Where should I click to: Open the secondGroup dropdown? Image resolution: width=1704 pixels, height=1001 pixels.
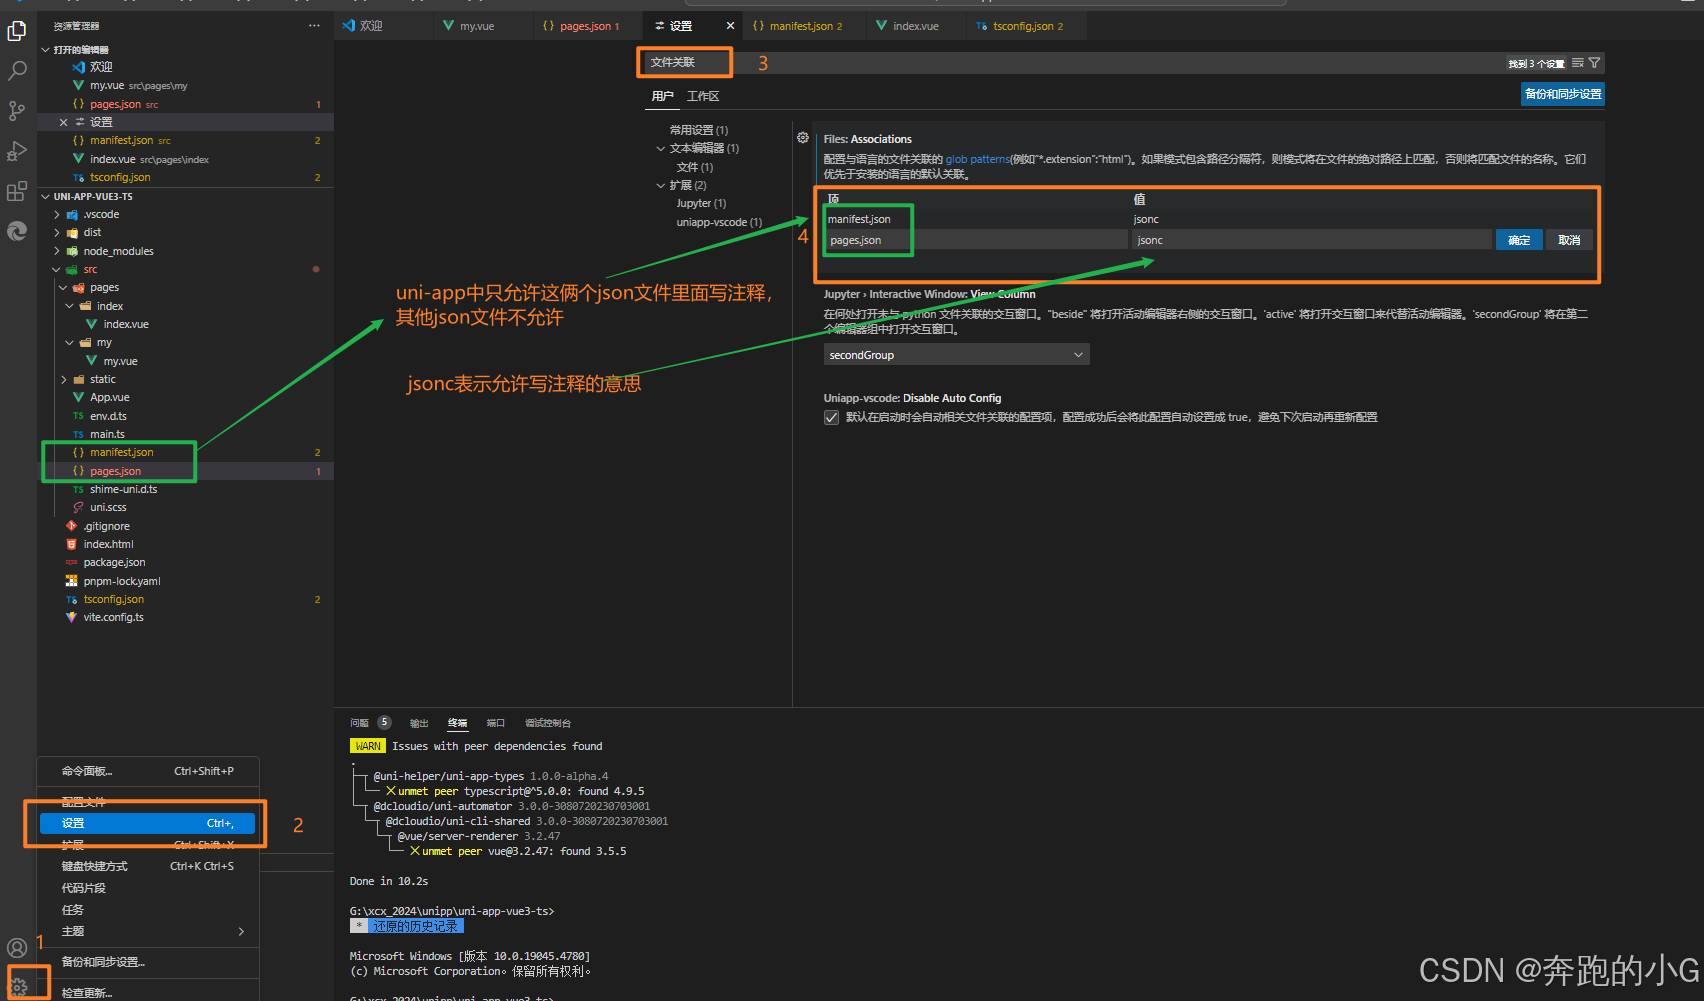pyautogui.click(x=957, y=355)
